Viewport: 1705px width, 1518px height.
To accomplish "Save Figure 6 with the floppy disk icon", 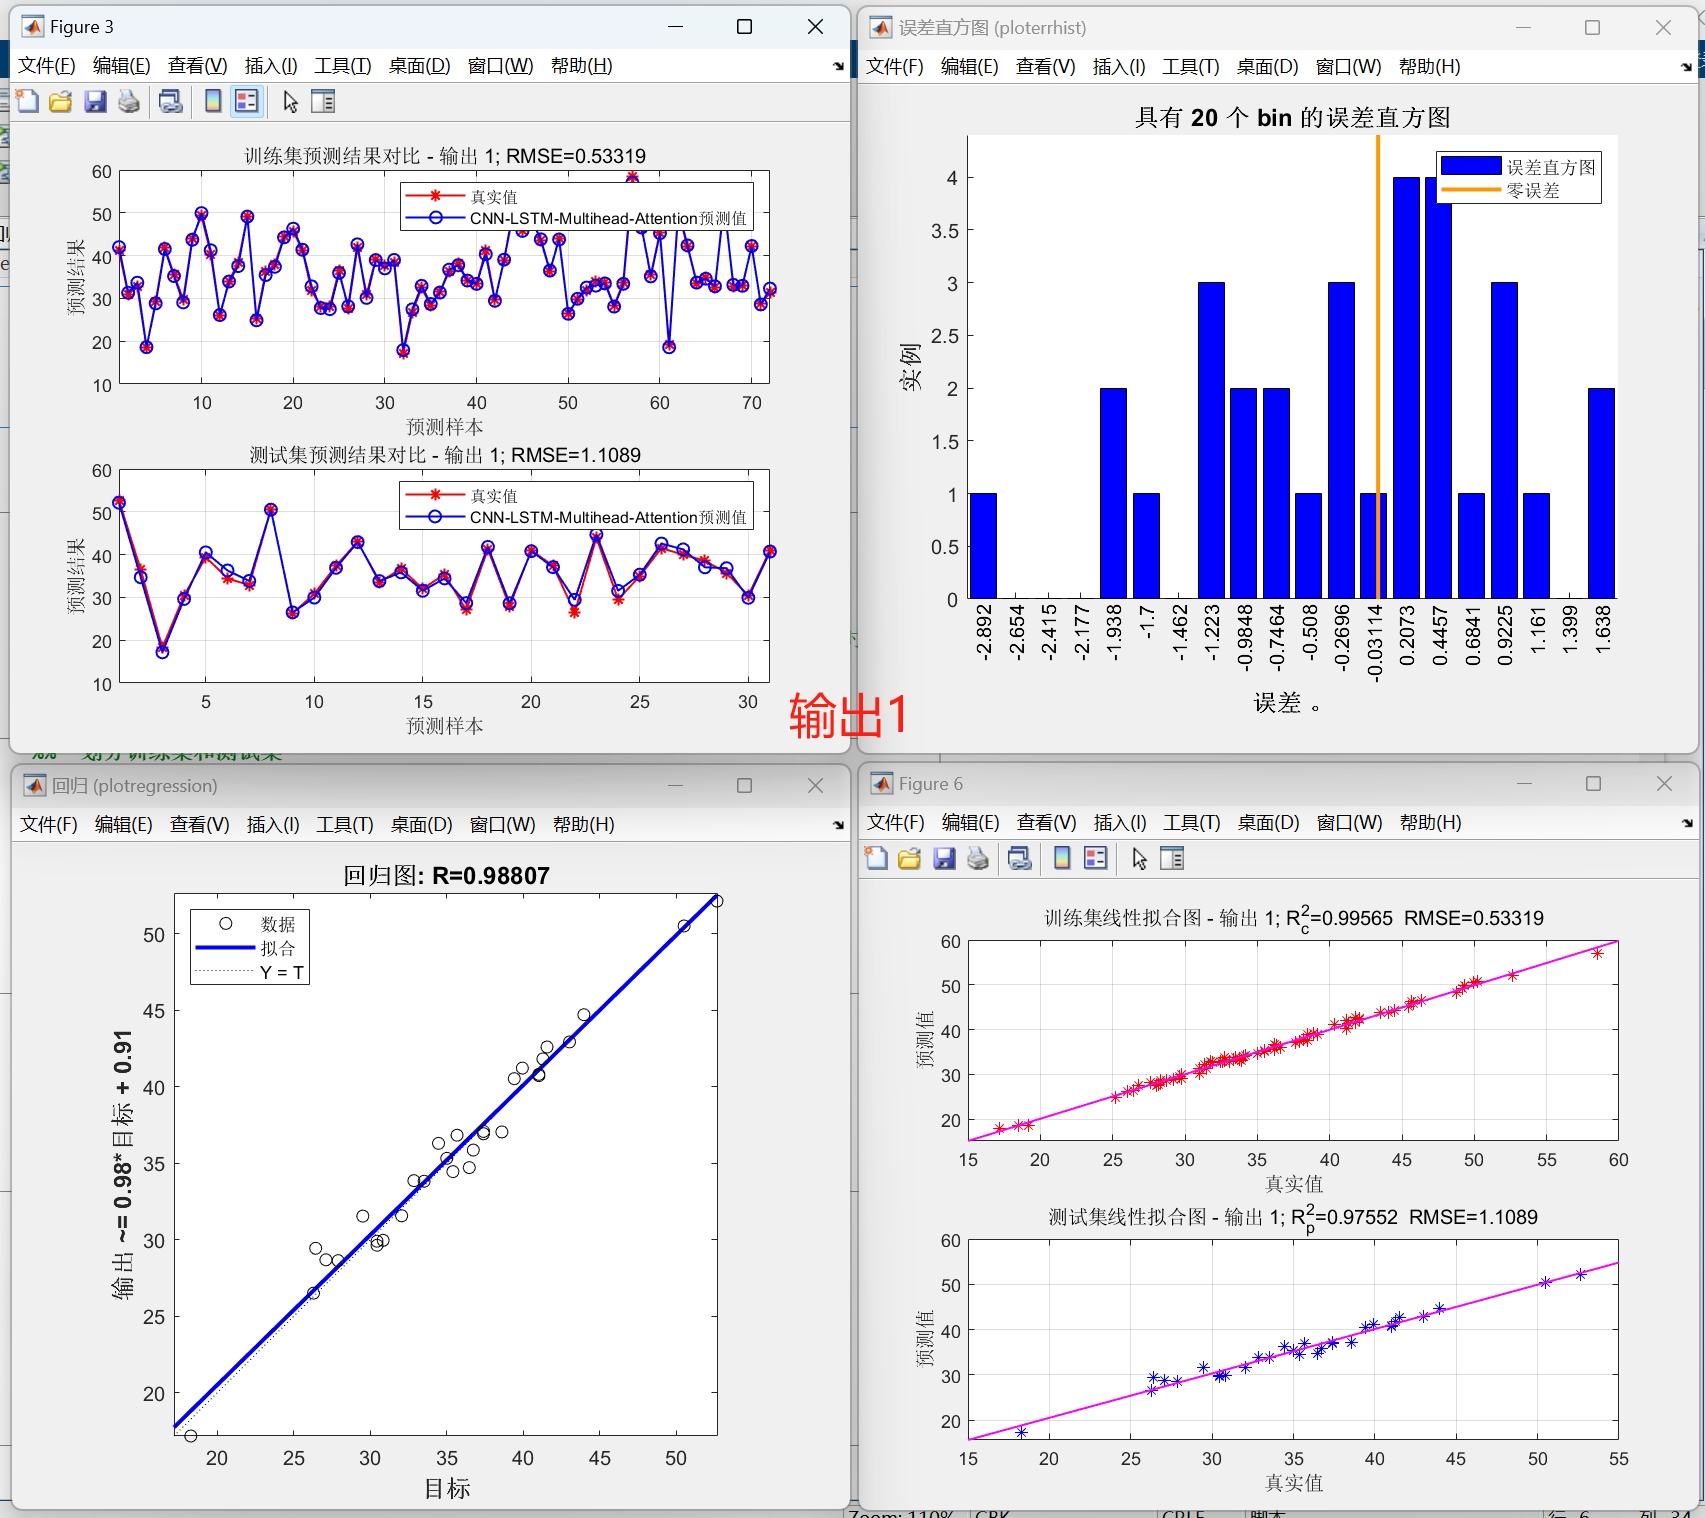I will coord(945,858).
